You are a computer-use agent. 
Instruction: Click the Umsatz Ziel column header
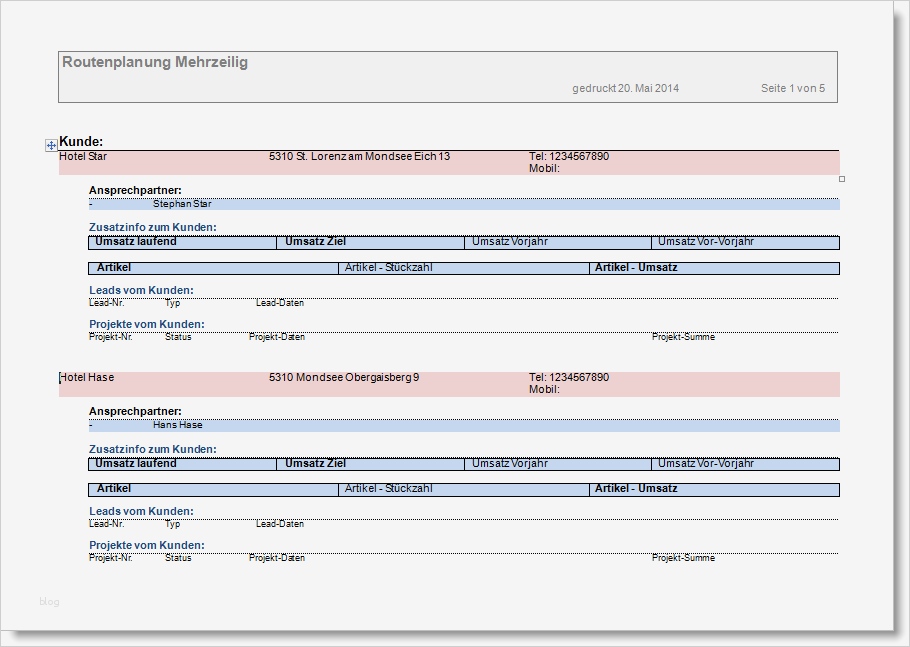coord(315,242)
